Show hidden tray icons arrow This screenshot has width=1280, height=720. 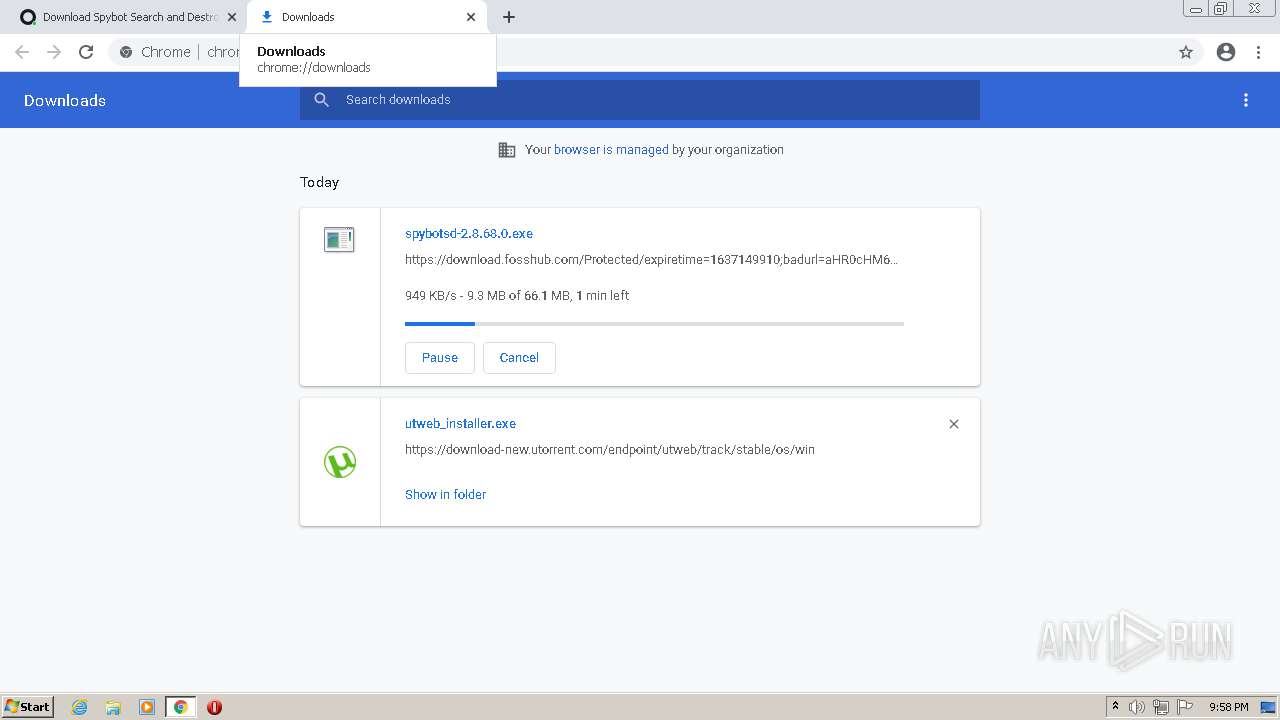(x=1115, y=707)
